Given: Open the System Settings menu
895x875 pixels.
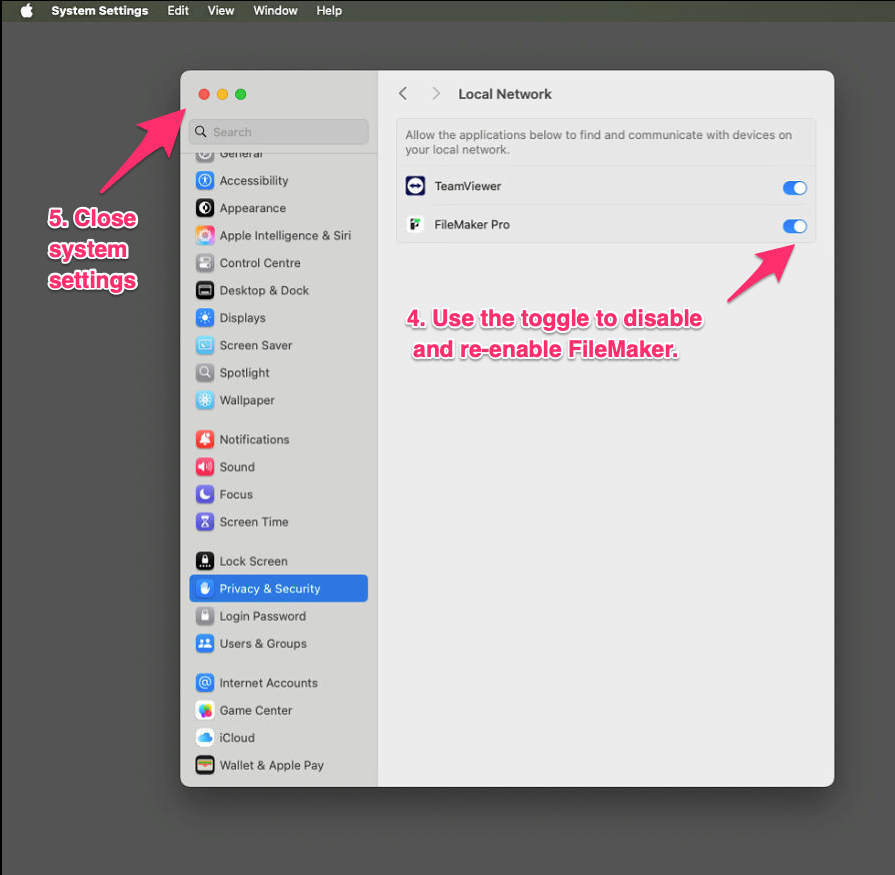Looking at the screenshot, I should [x=100, y=11].
